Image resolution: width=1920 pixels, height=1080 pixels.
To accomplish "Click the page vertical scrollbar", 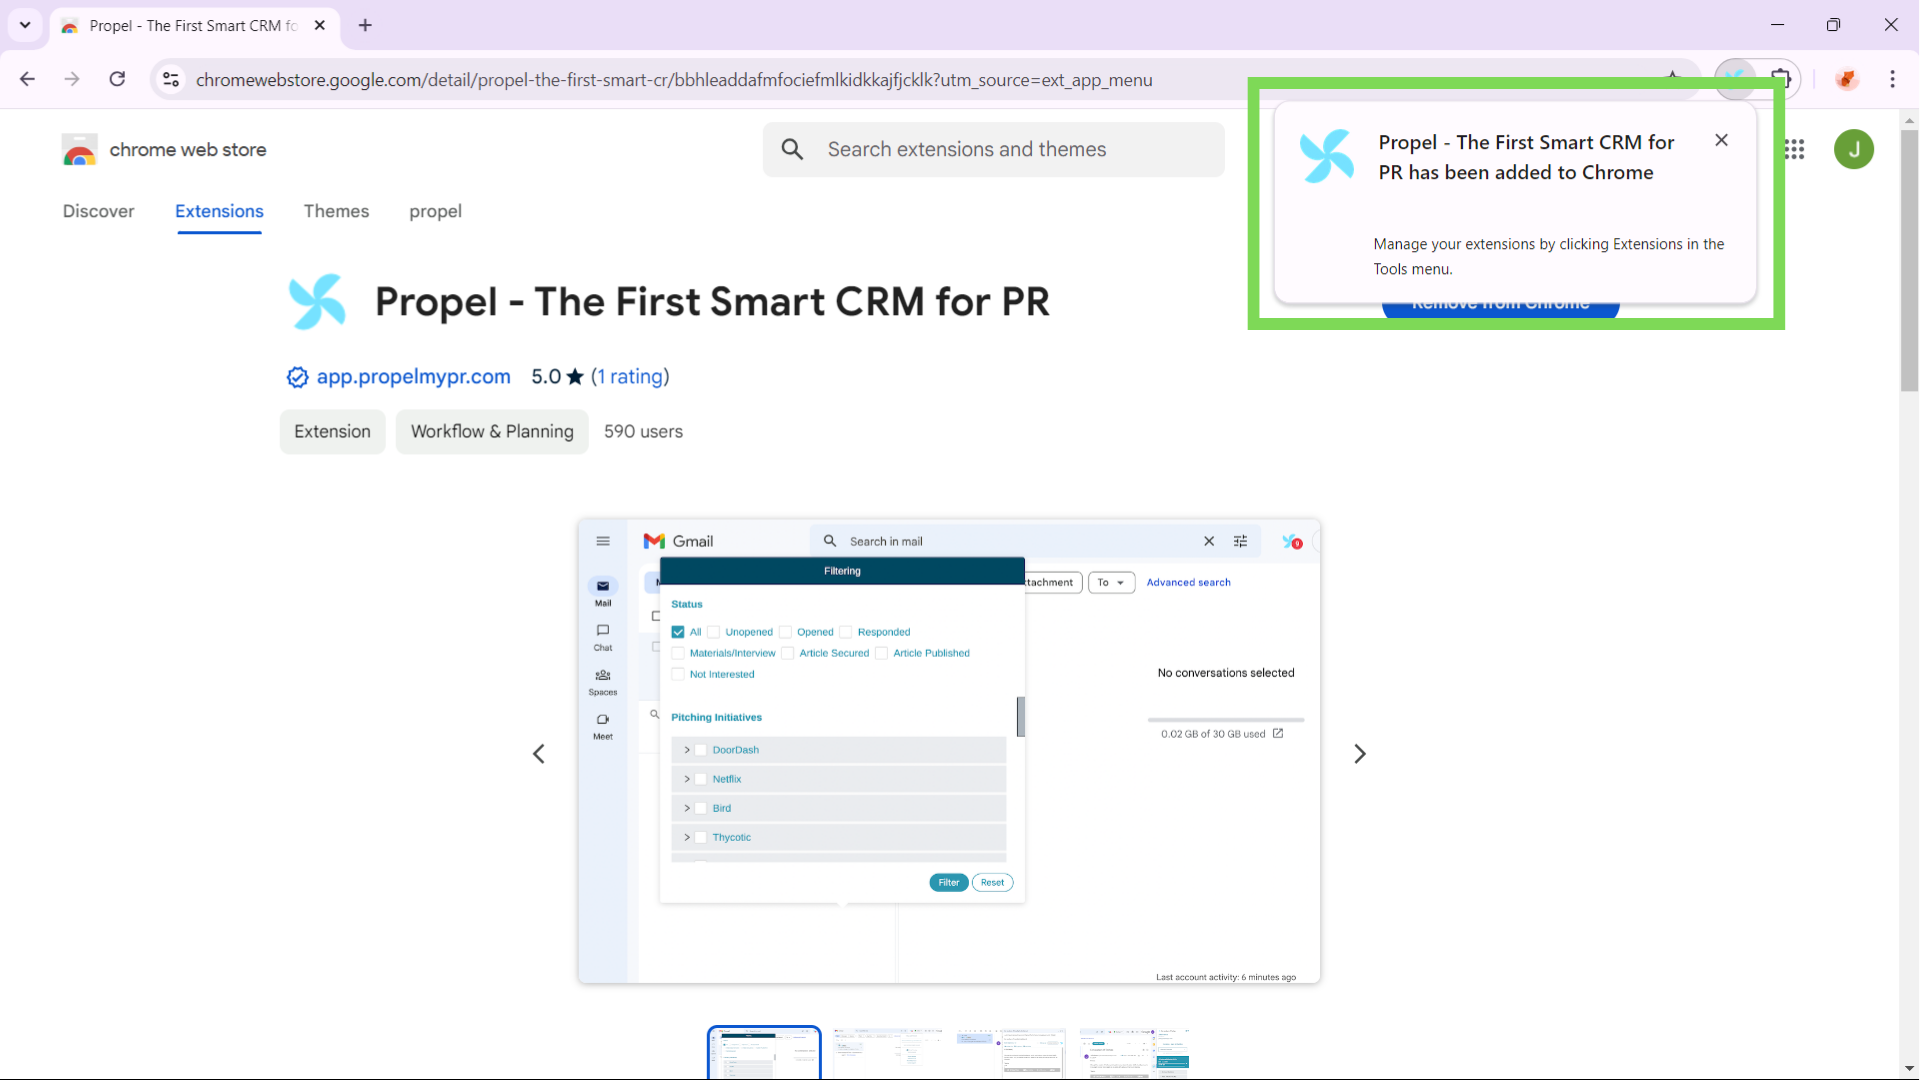I will pyautogui.click(x=1909, y=260).
